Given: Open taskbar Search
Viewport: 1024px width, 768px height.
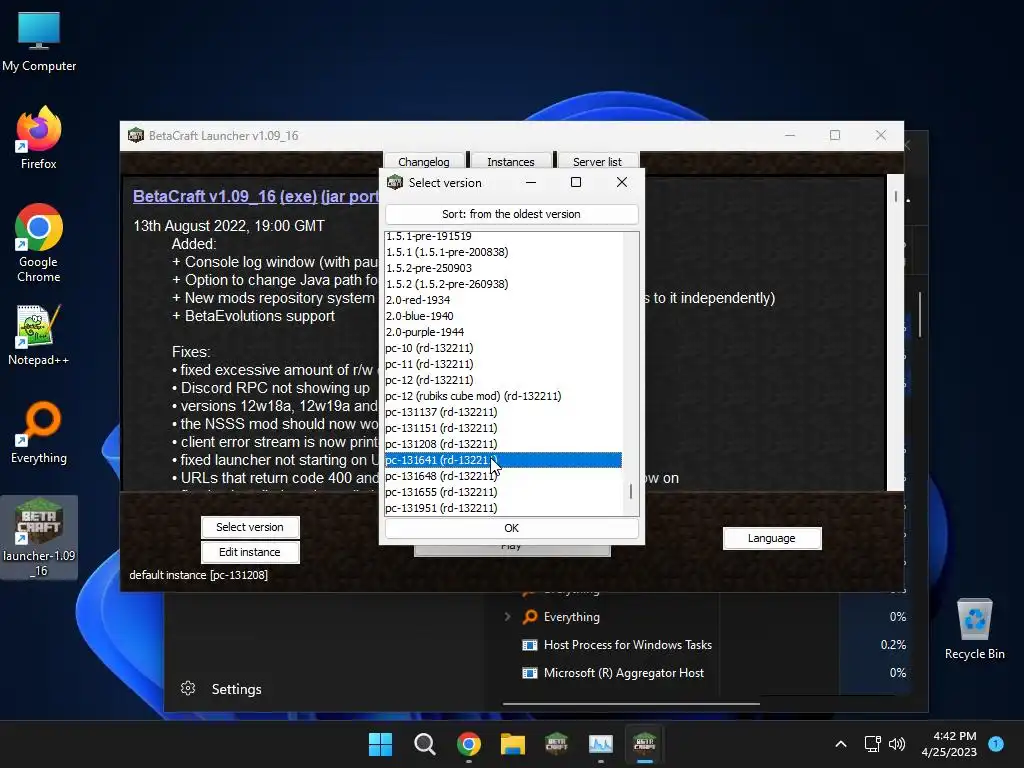Looking at the screenshot, I should click(x=424, y=744).
